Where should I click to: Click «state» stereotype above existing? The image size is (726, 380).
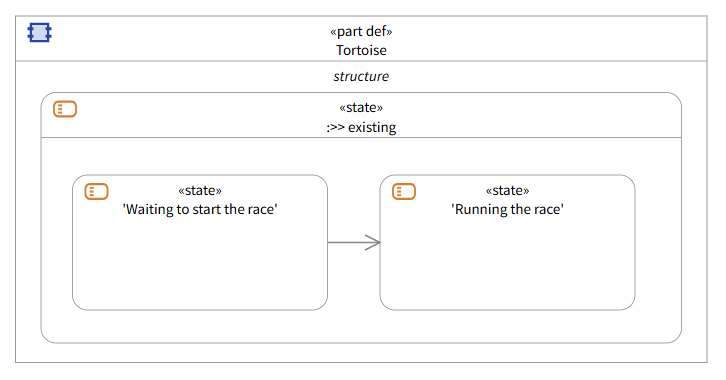click(x=361, y=107)
